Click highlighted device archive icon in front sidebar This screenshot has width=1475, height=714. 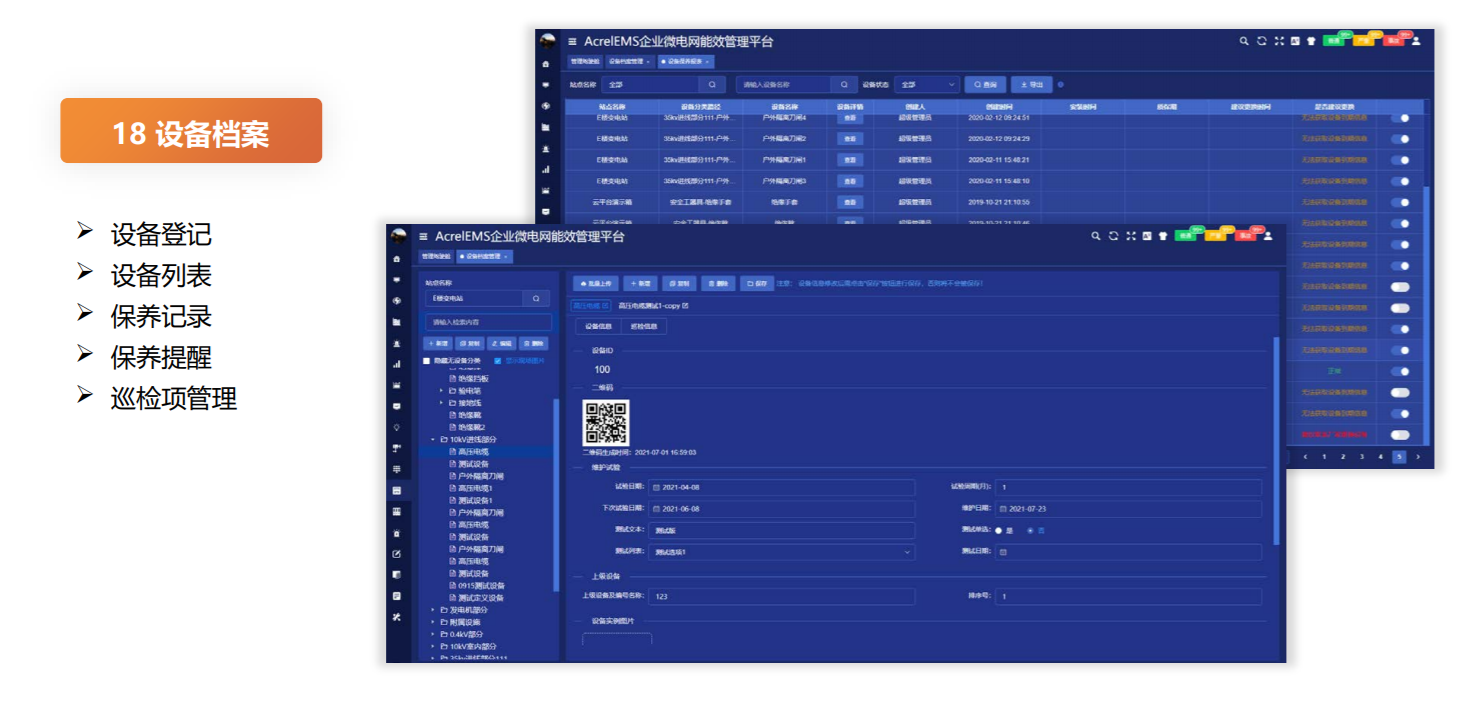[x=397, y=491]
